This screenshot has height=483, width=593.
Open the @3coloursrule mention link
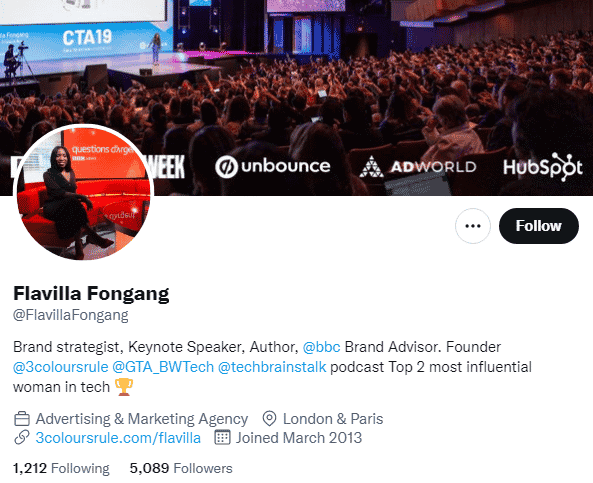pos(61,367)
